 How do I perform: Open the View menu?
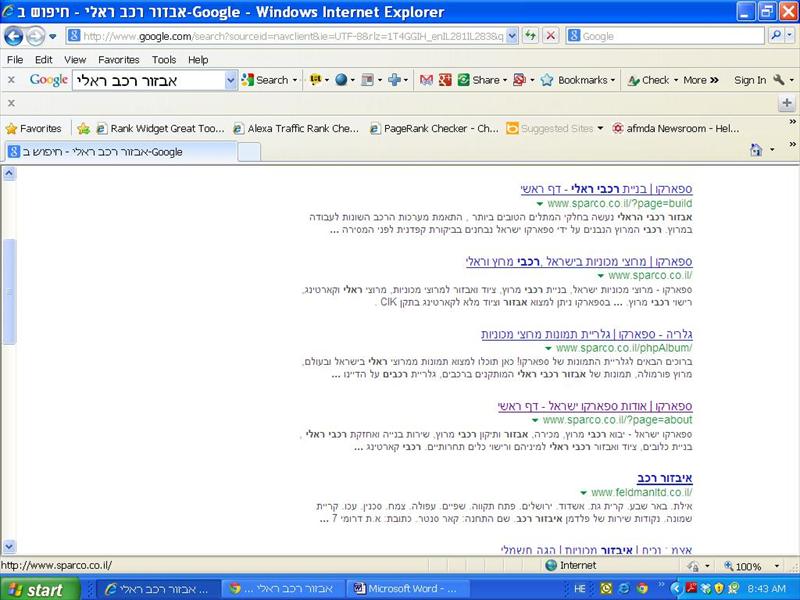[x=75, y=60]
